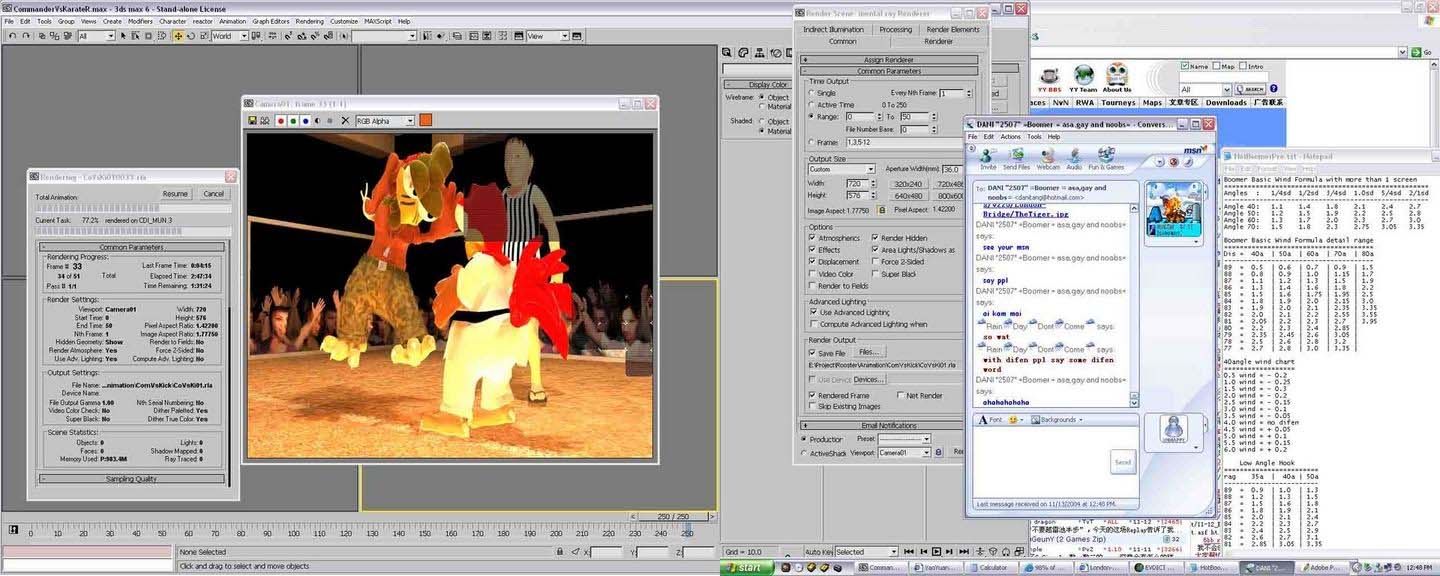Toggle the Save File checkbox
The height and width of the screenshot is (576, 1440).
pyautogui.click(x=812, y=353)
